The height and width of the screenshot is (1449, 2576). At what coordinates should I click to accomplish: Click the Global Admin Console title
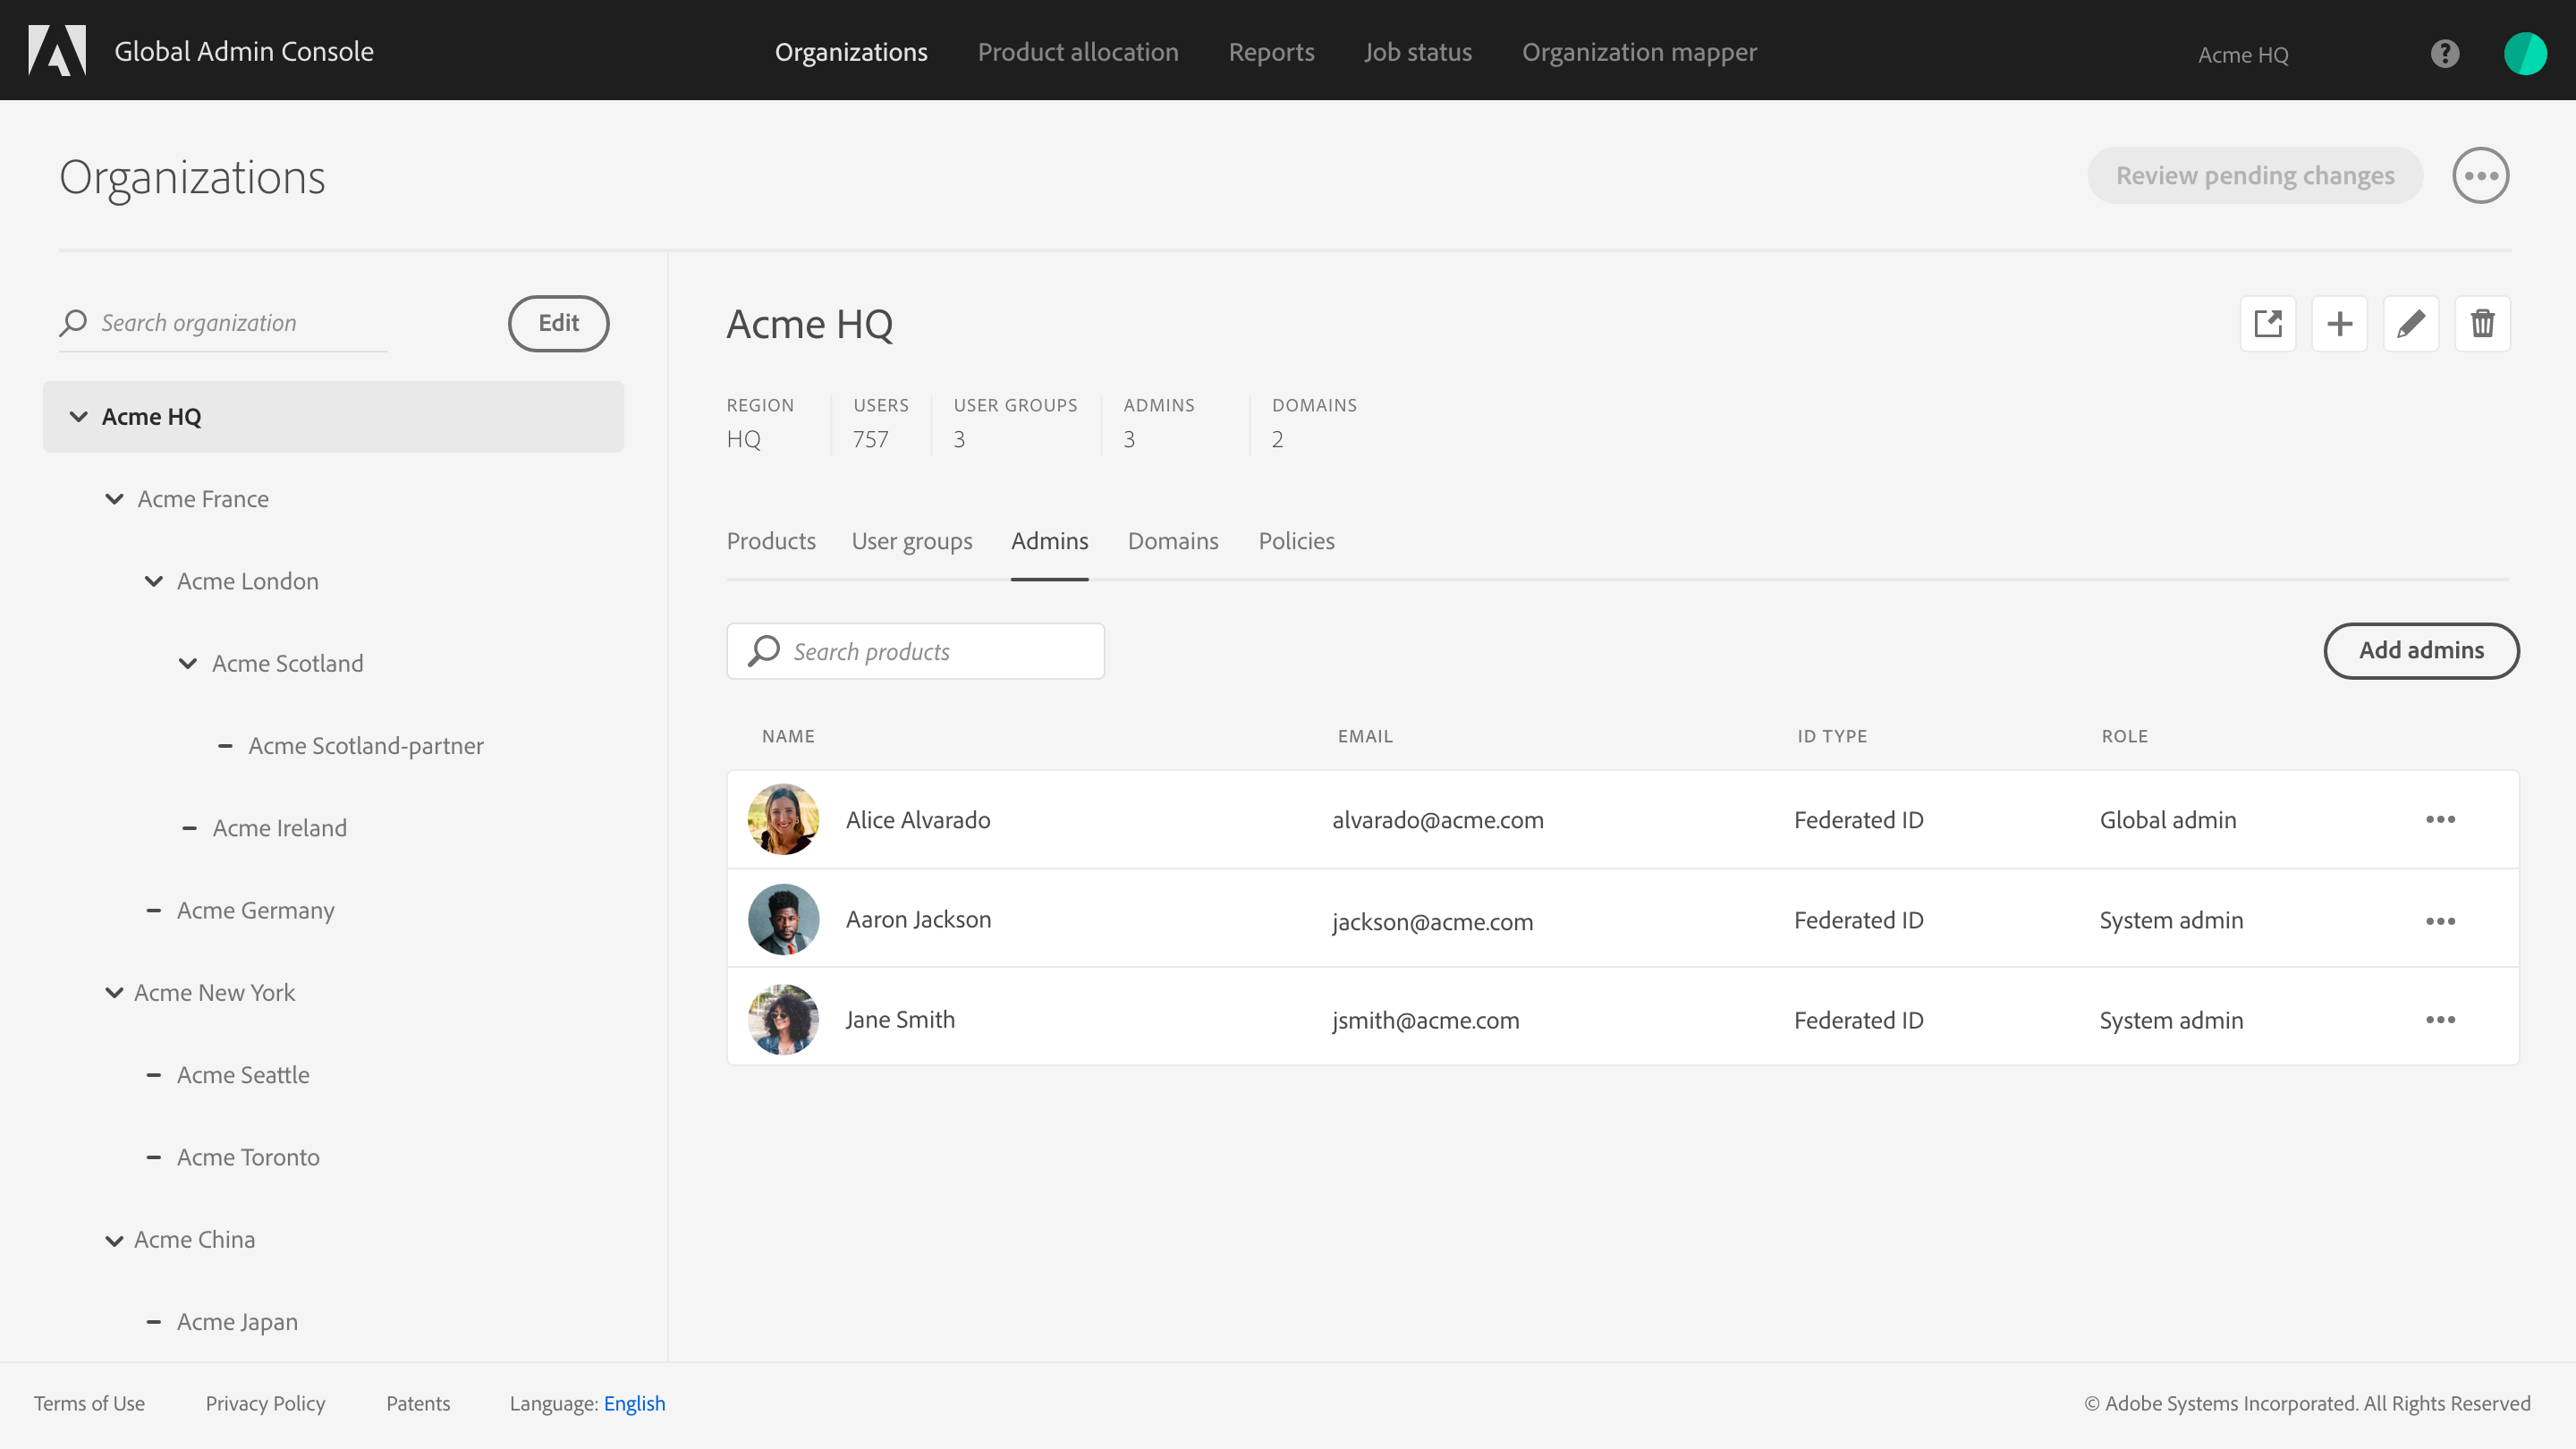[x=244, y=51]
